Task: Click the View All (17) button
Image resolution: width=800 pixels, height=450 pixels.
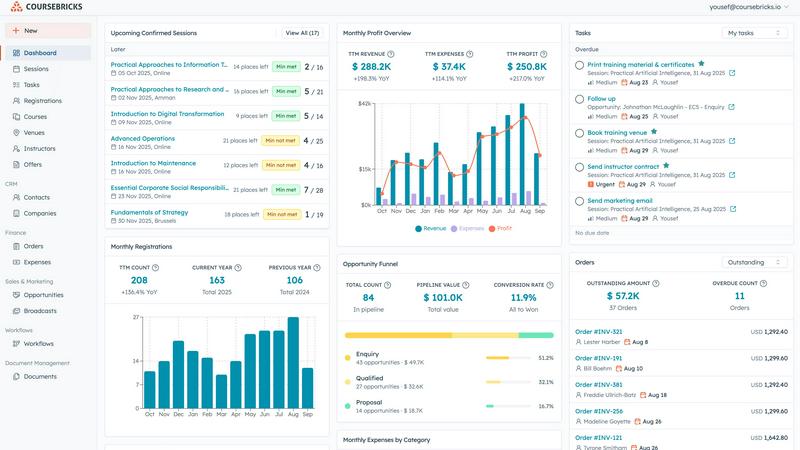Action: click(x=302, y=33)
